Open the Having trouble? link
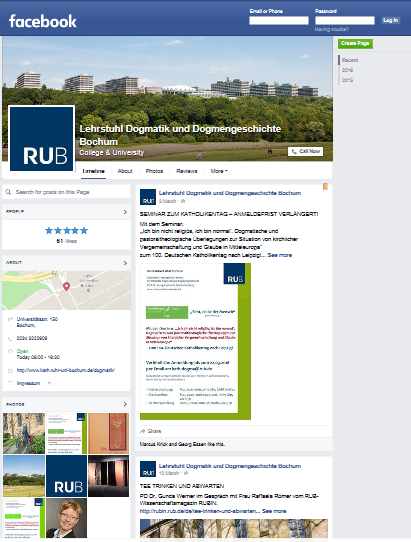The height and width of the screenshot is (542, 411). pyautogui.click(x=331, y=29)
